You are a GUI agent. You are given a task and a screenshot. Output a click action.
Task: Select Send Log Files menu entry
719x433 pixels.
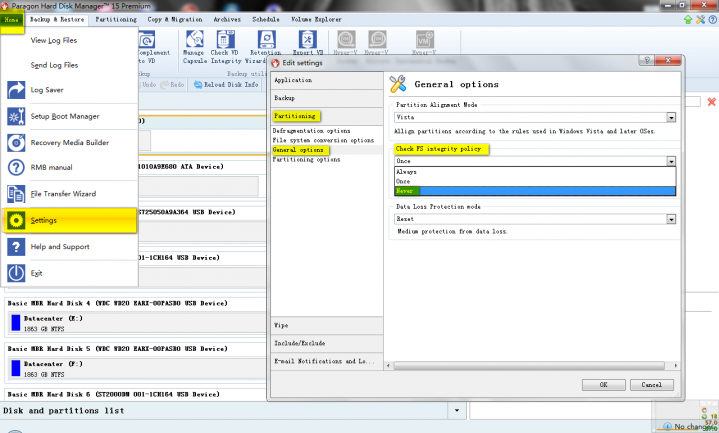pyautogui.click(x=54, y=65)
